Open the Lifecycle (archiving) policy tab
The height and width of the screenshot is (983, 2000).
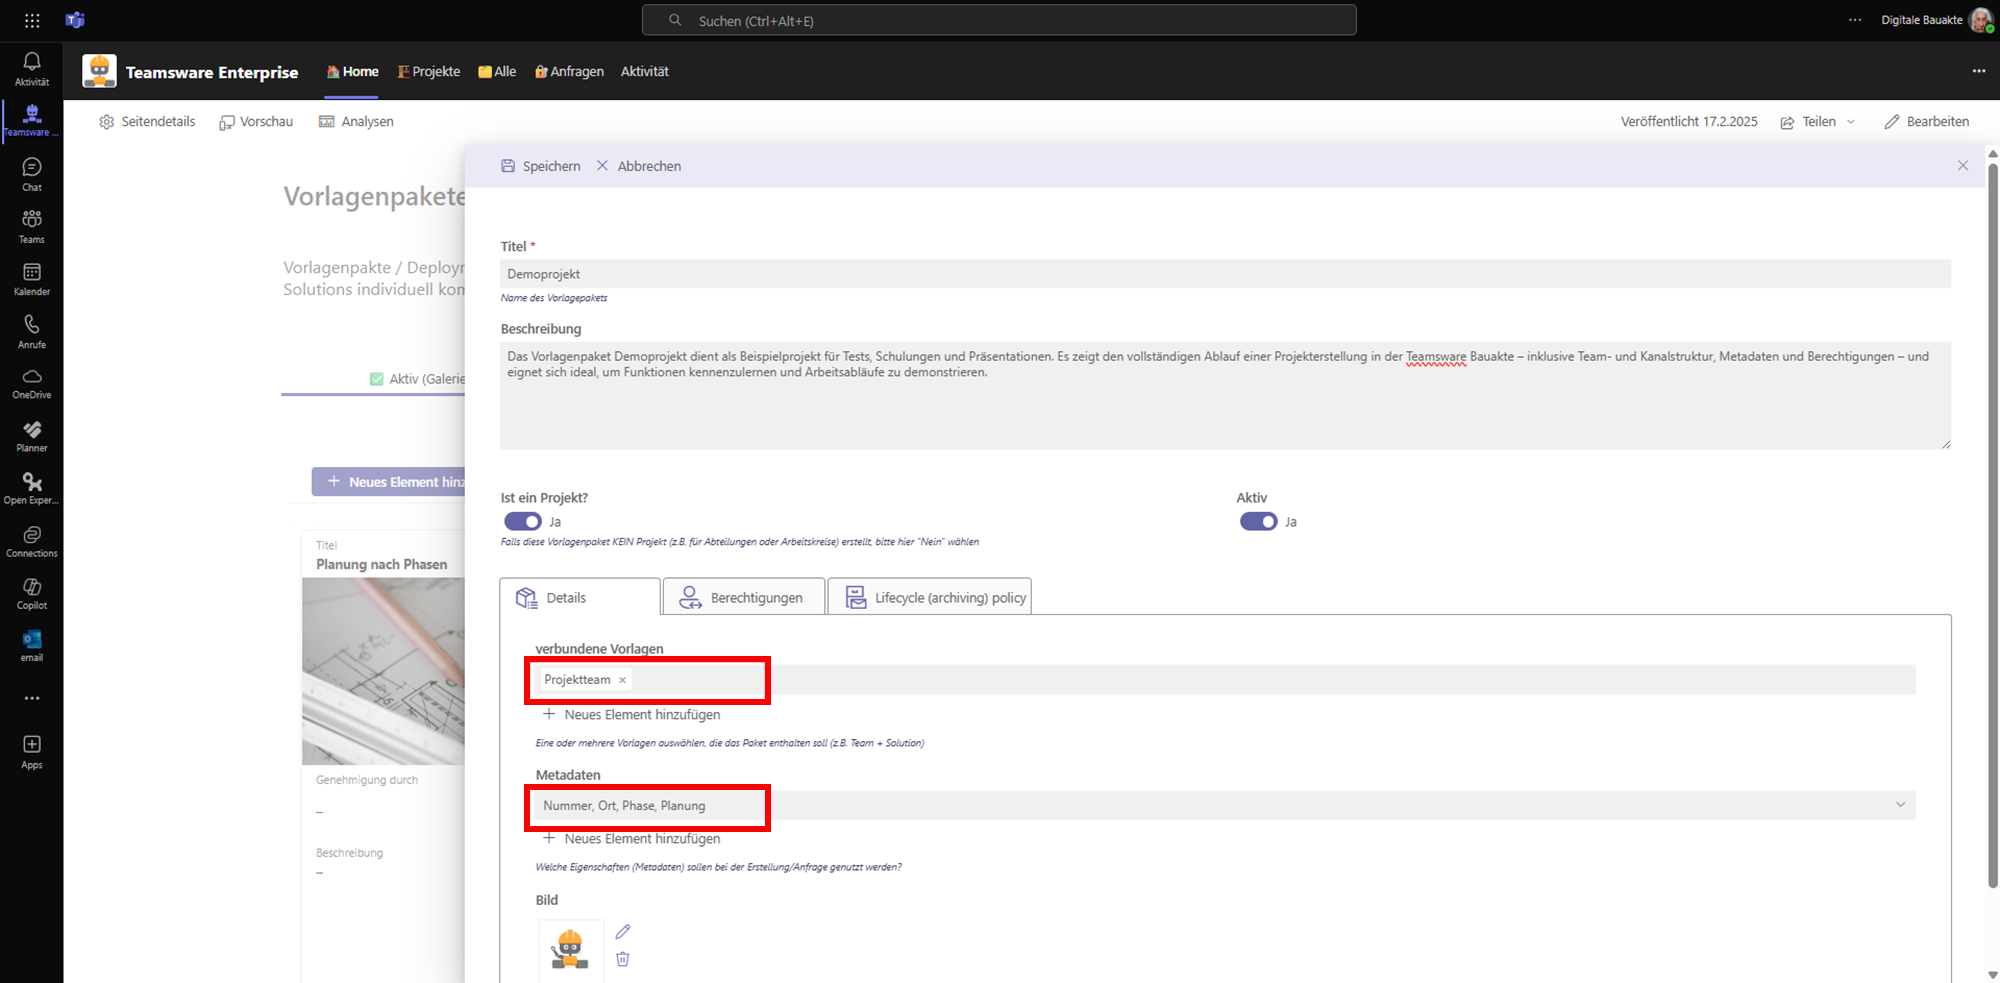[929, 598]
